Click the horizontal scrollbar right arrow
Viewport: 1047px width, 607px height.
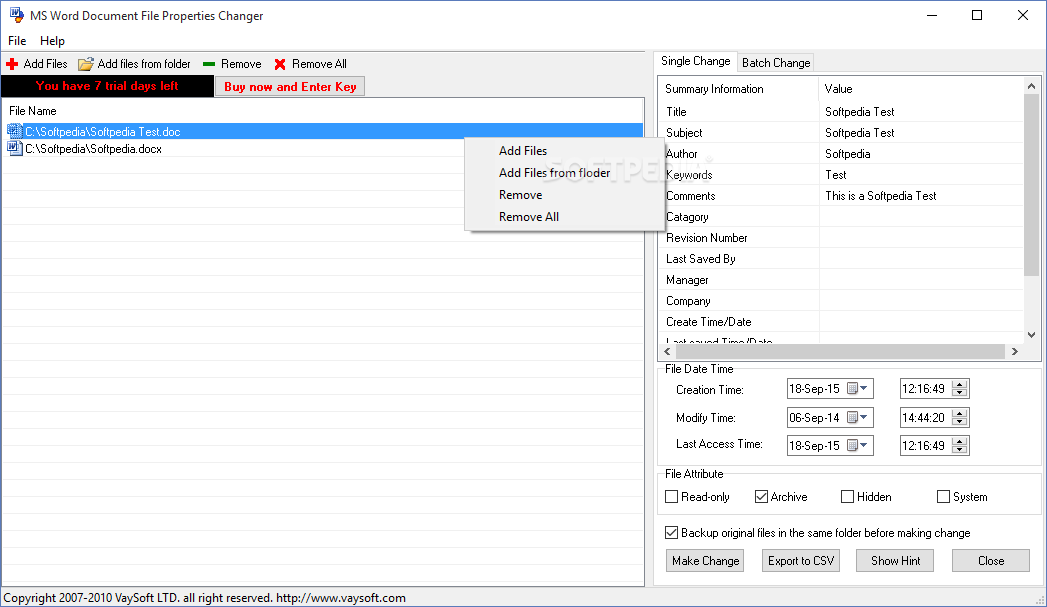[x=1014, y=351]
